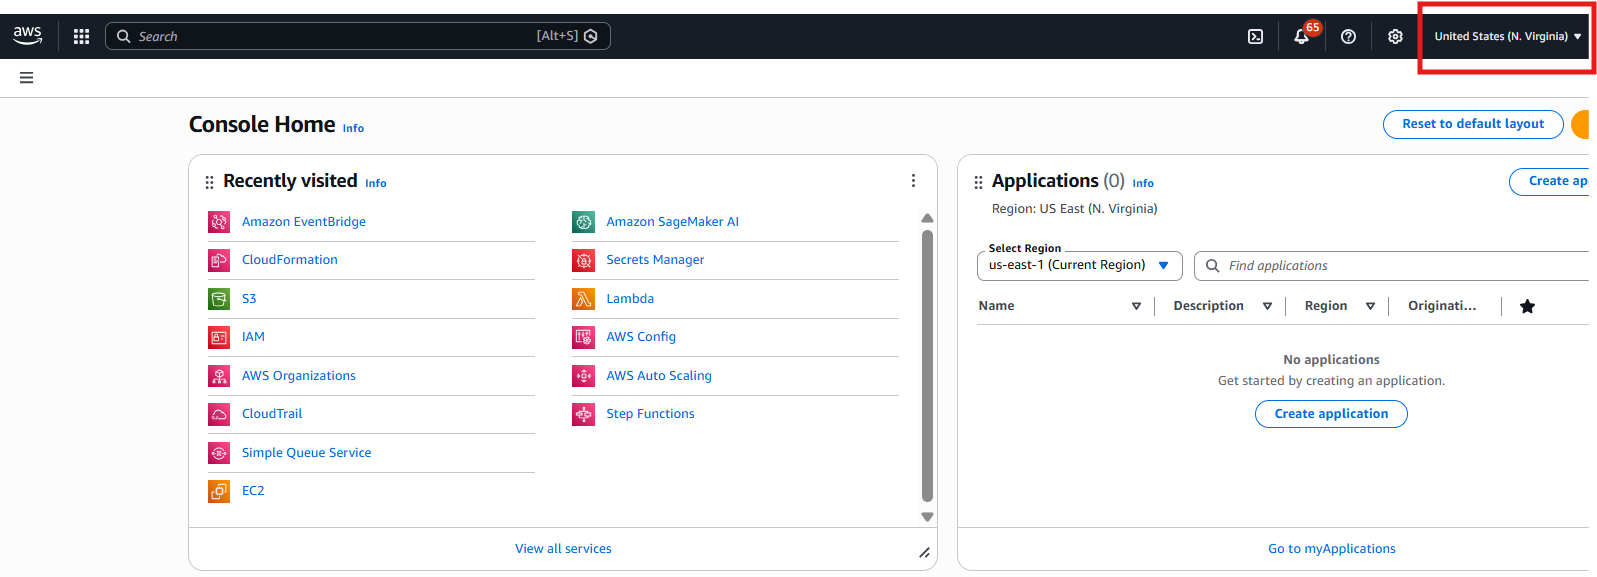Click the Step Functions icon
Screen dimensions: 1597x577
pos(583,414)
